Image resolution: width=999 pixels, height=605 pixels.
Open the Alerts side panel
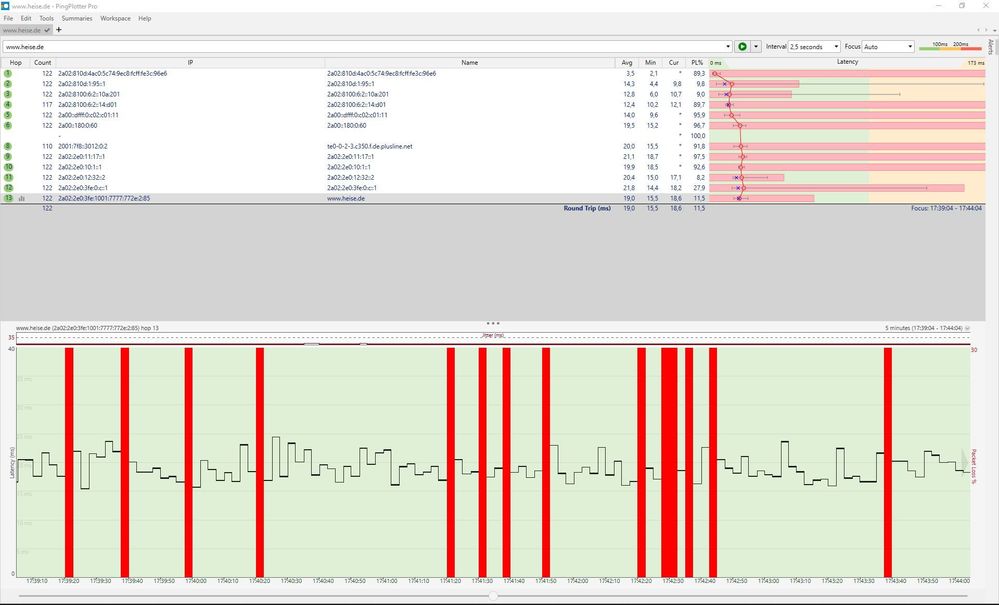(991, 46)
